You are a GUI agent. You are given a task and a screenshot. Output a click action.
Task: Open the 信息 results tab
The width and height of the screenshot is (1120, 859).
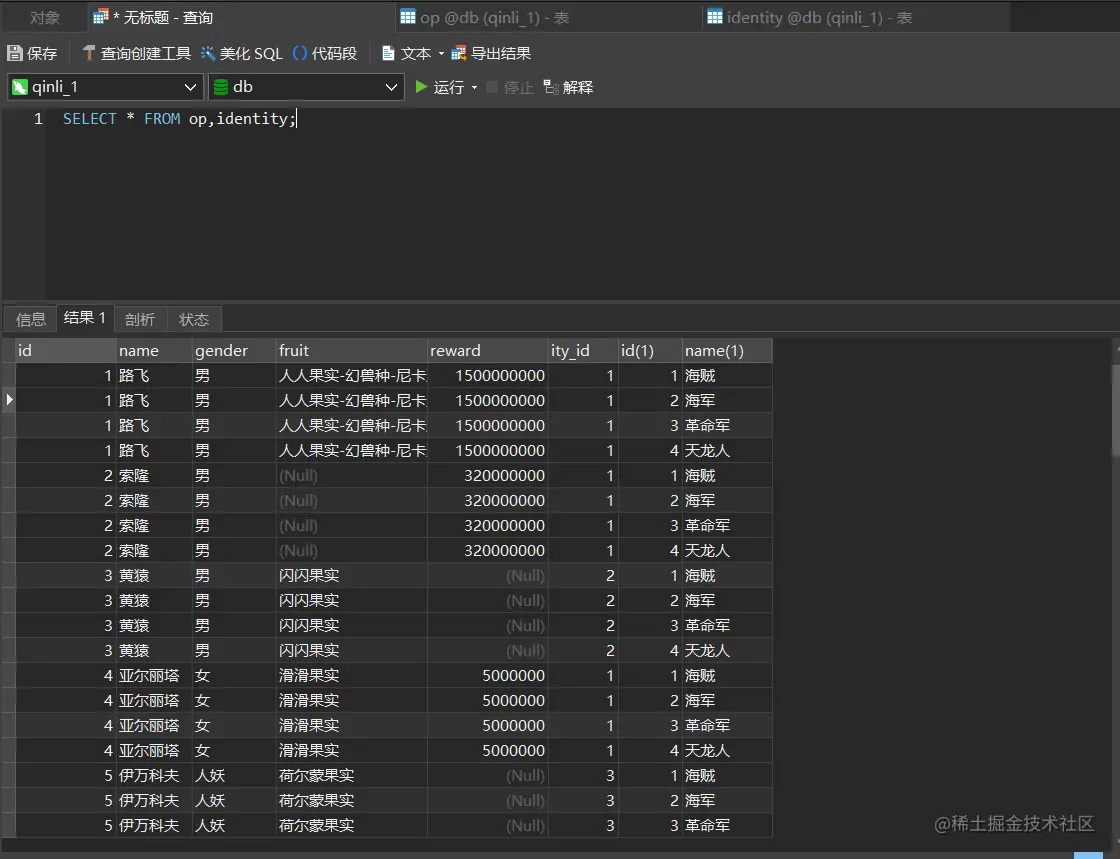coord(31,319)
